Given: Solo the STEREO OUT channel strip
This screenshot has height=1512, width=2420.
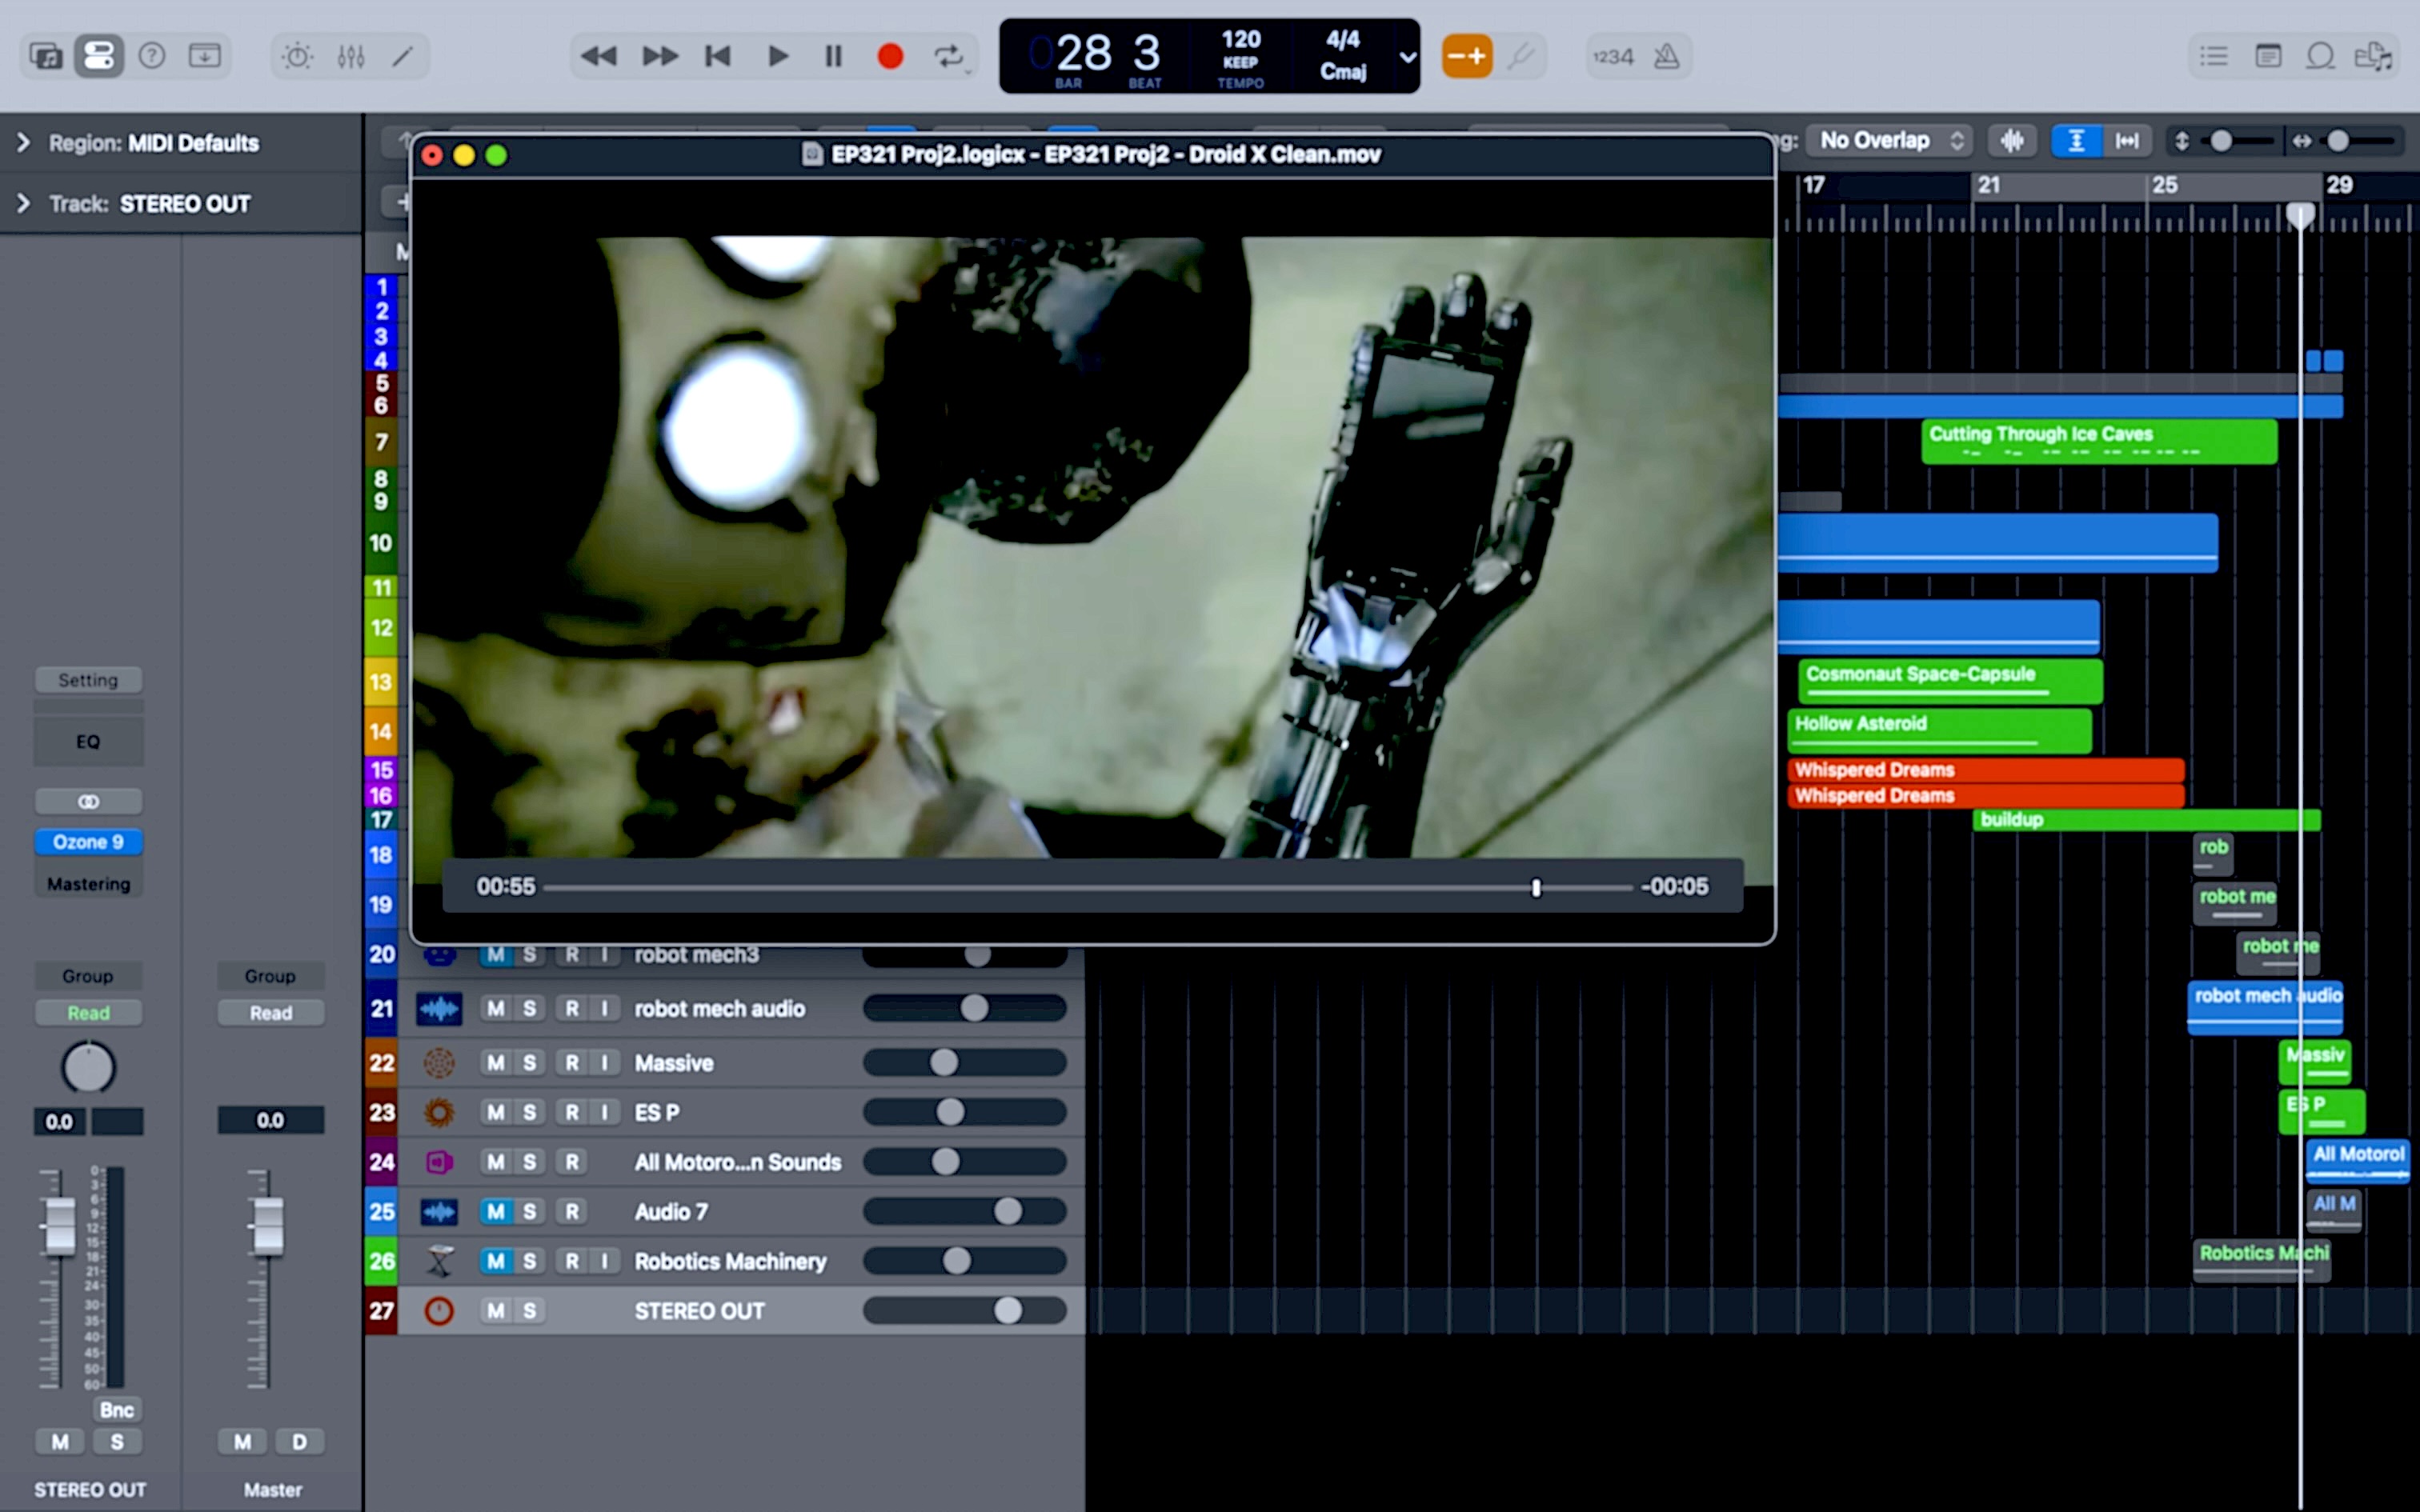Looking at the screenshot, I should pyautogui.click(x=117, y=1442).
